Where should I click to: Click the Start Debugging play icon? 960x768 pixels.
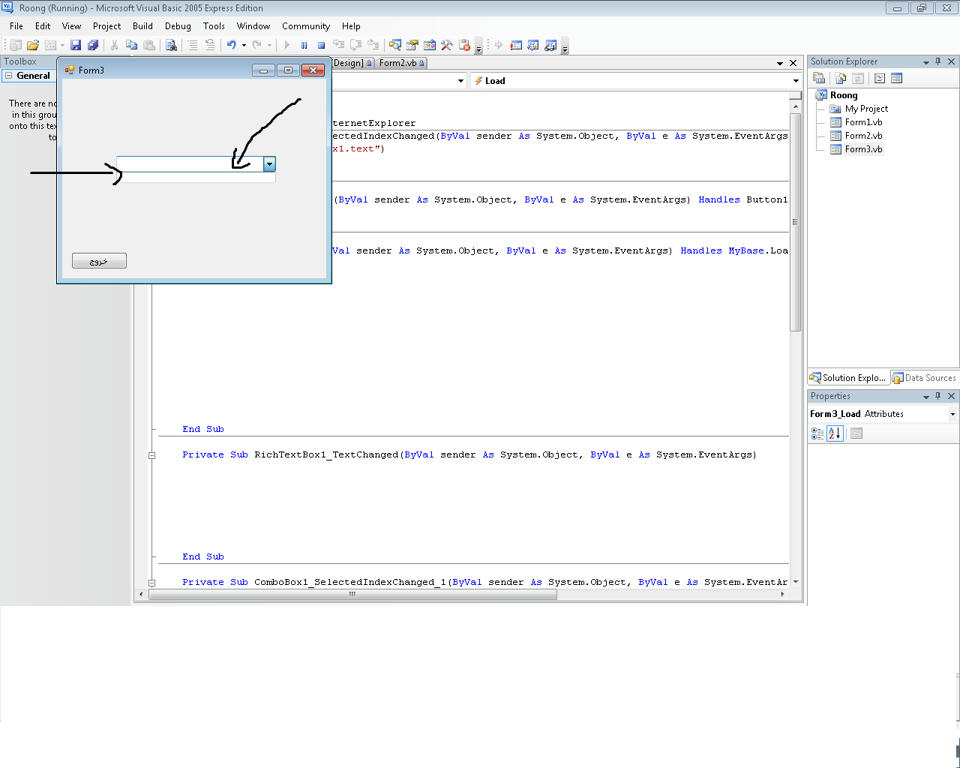287,45
